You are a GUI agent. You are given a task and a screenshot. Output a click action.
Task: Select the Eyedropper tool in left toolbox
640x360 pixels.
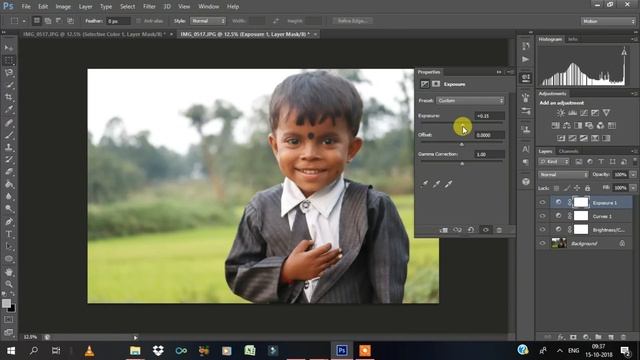tap(9, 109)
